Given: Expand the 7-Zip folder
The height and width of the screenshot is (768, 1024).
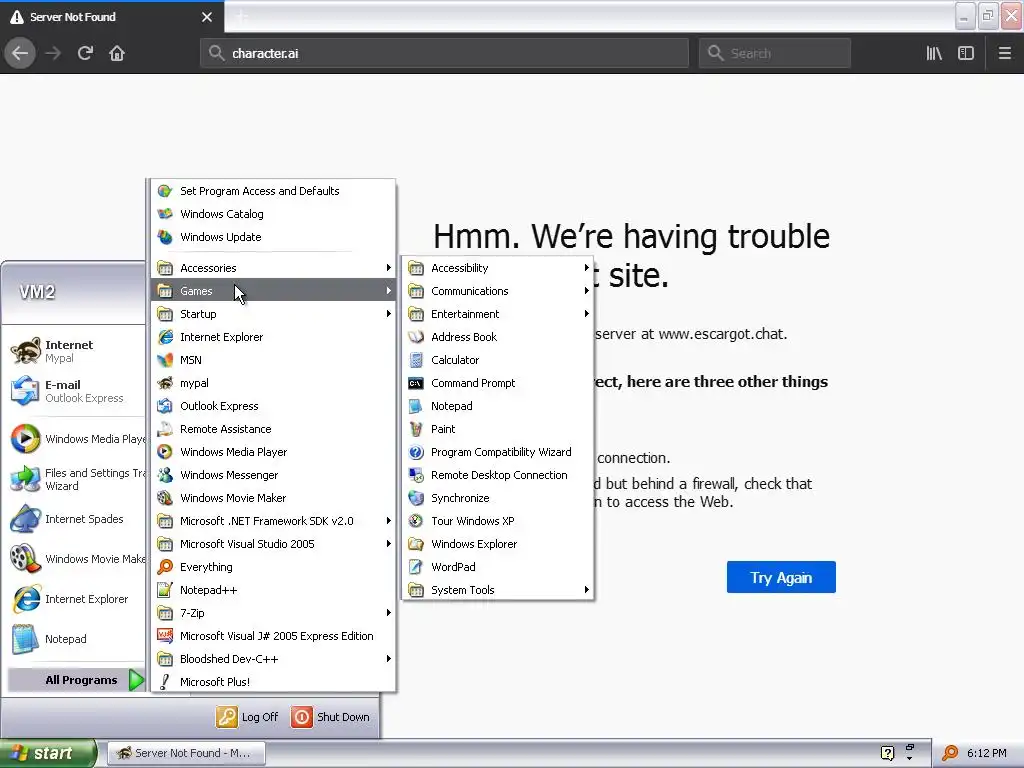Looking at the screenshot, I should pyautogui.click(x=273, y=613).
